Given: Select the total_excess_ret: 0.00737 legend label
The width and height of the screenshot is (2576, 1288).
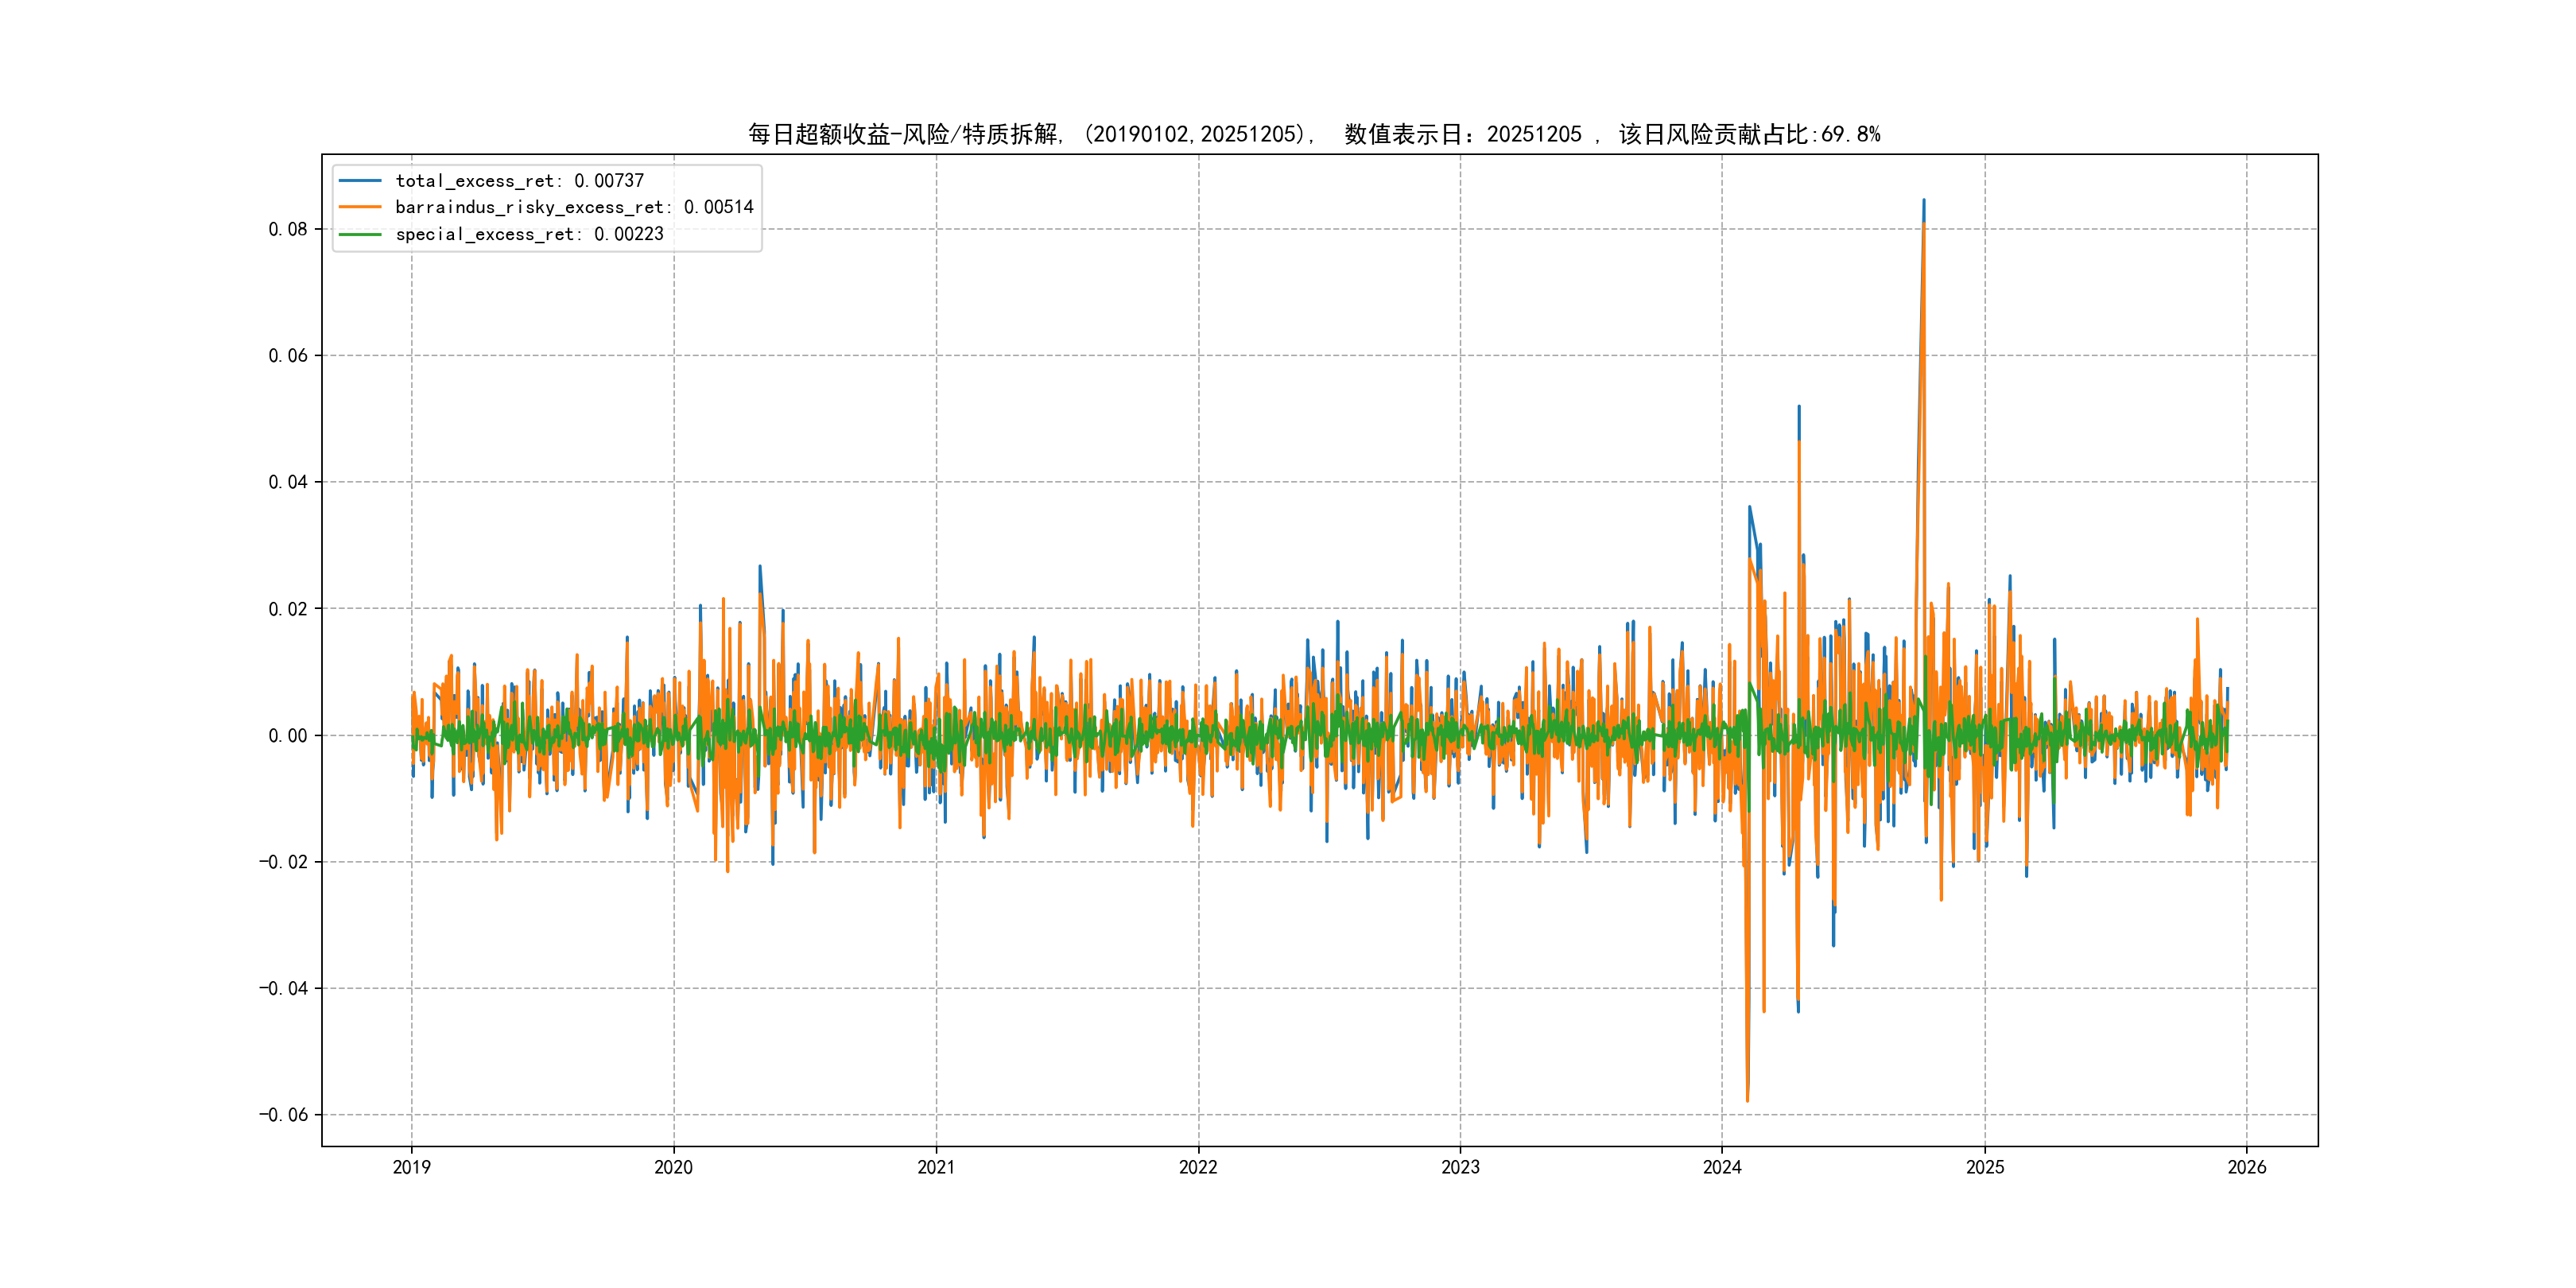Looking at the screenshot, I should (x=519, y=181).
